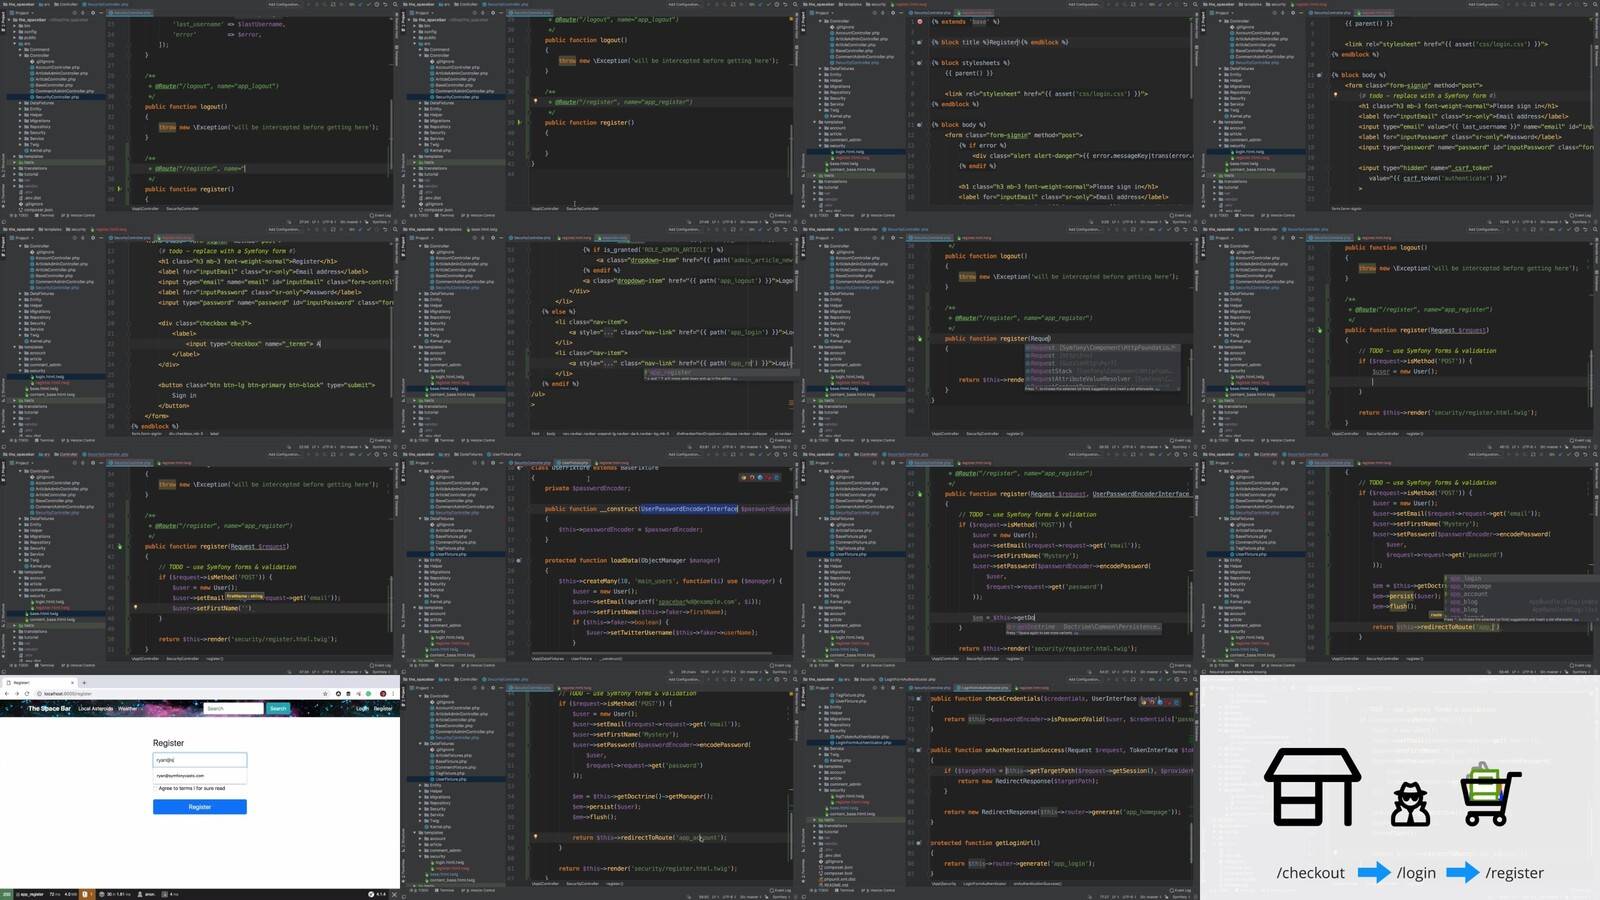
Task: Focus the email field containing ryan@s
Action: point(200,760)
